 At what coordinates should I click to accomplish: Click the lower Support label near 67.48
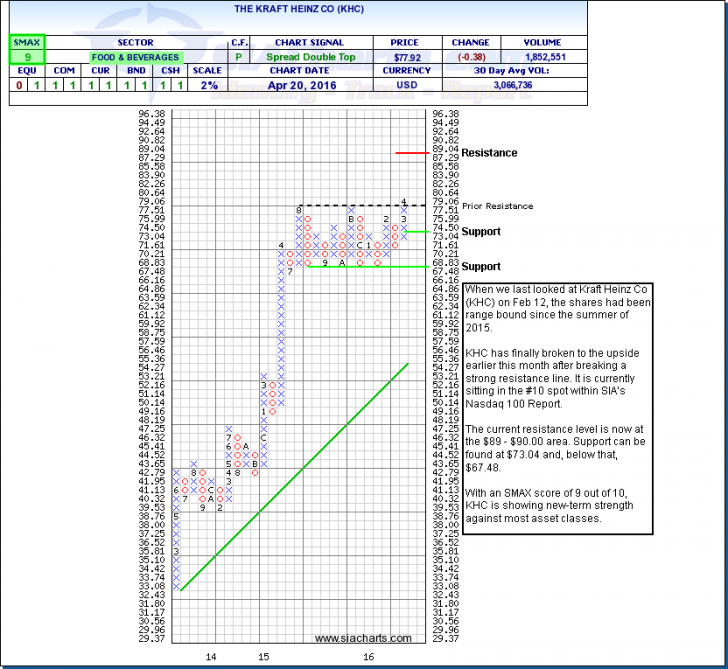[x=481, y=267]
